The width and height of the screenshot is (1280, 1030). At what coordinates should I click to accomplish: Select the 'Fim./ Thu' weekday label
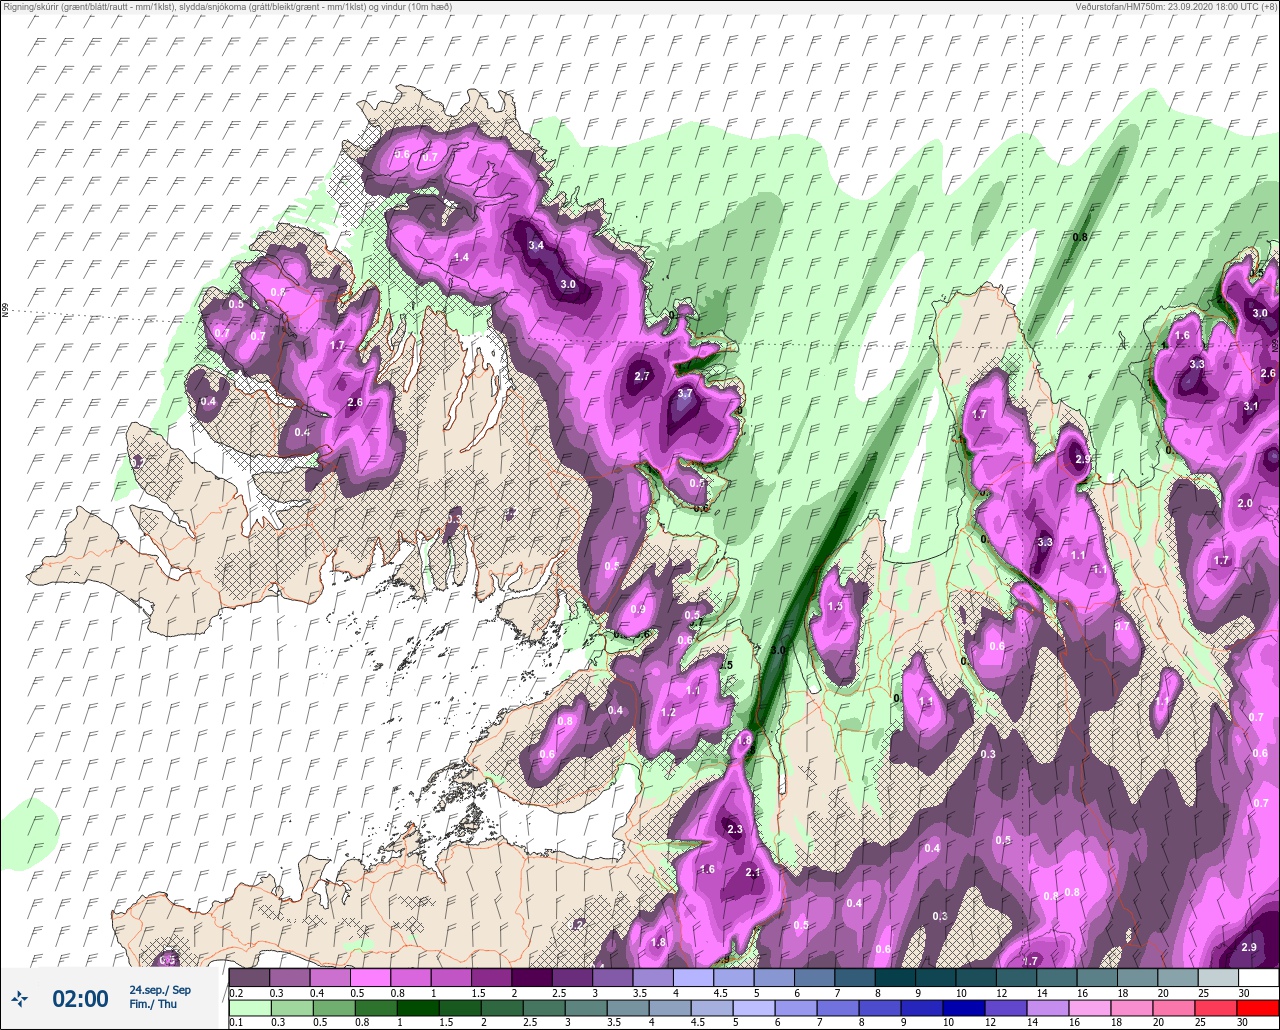tap(153, 1004)
